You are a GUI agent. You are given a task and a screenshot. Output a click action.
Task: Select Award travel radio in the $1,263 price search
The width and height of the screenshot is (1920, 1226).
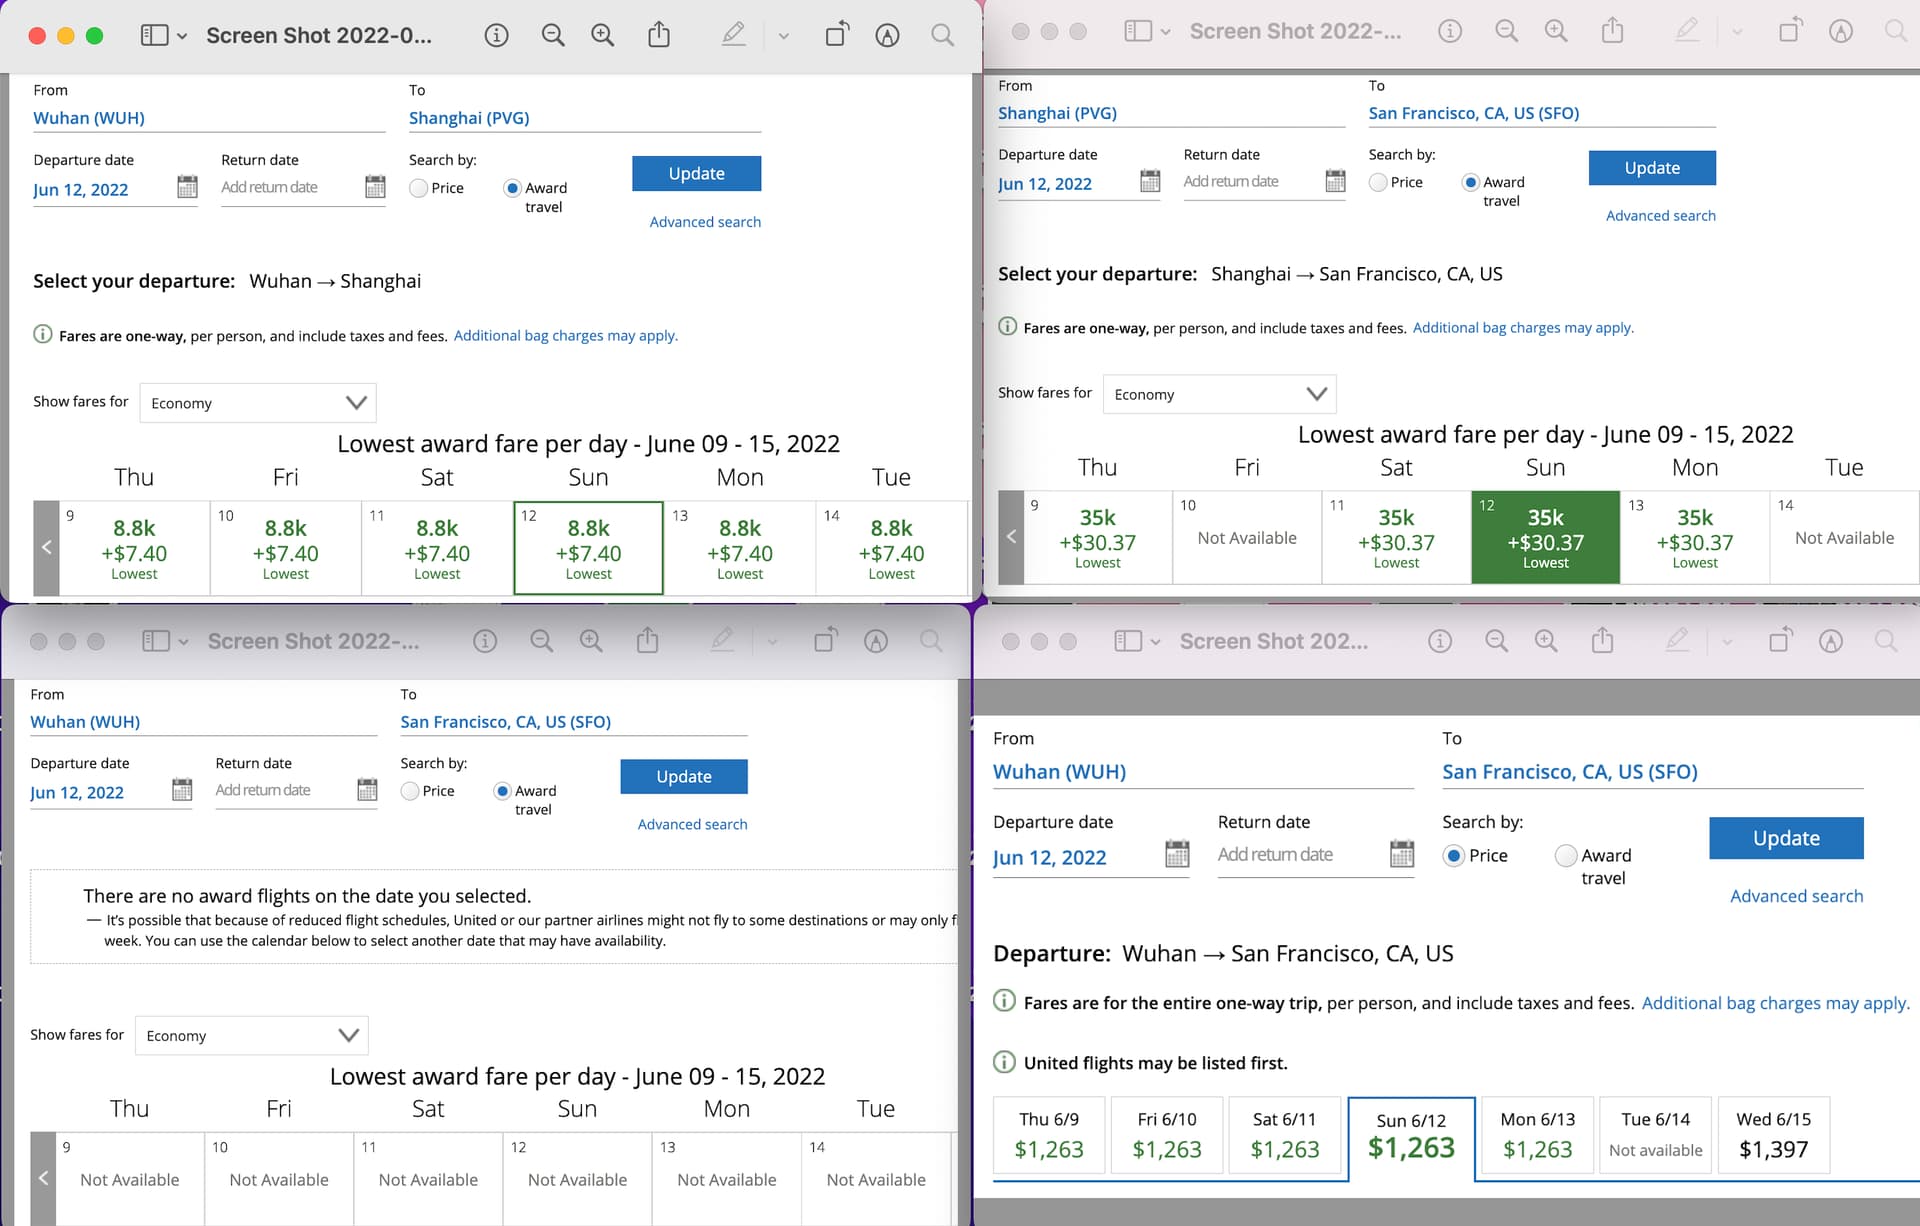pyautogui.click(x=1566, y=856)
